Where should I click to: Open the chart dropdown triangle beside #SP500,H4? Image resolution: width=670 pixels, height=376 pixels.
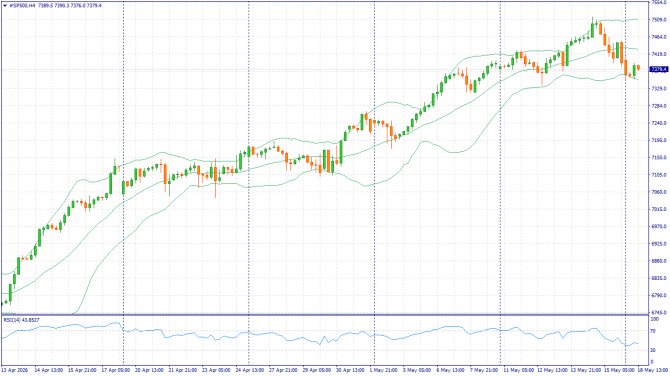(x=5, y=6)
